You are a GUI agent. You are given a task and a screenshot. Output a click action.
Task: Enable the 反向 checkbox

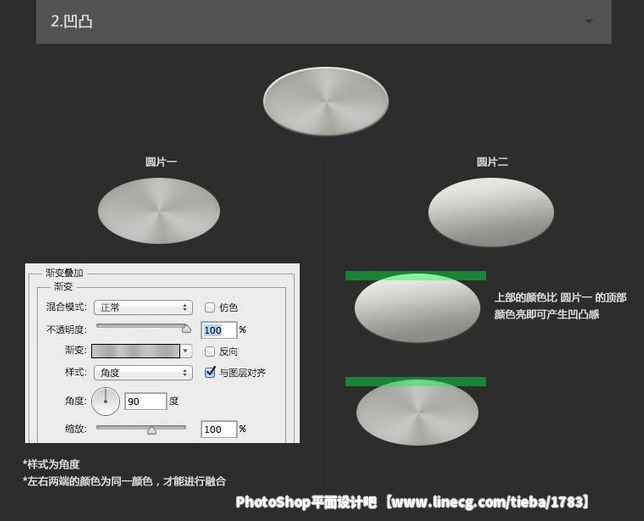coord(209,351)
